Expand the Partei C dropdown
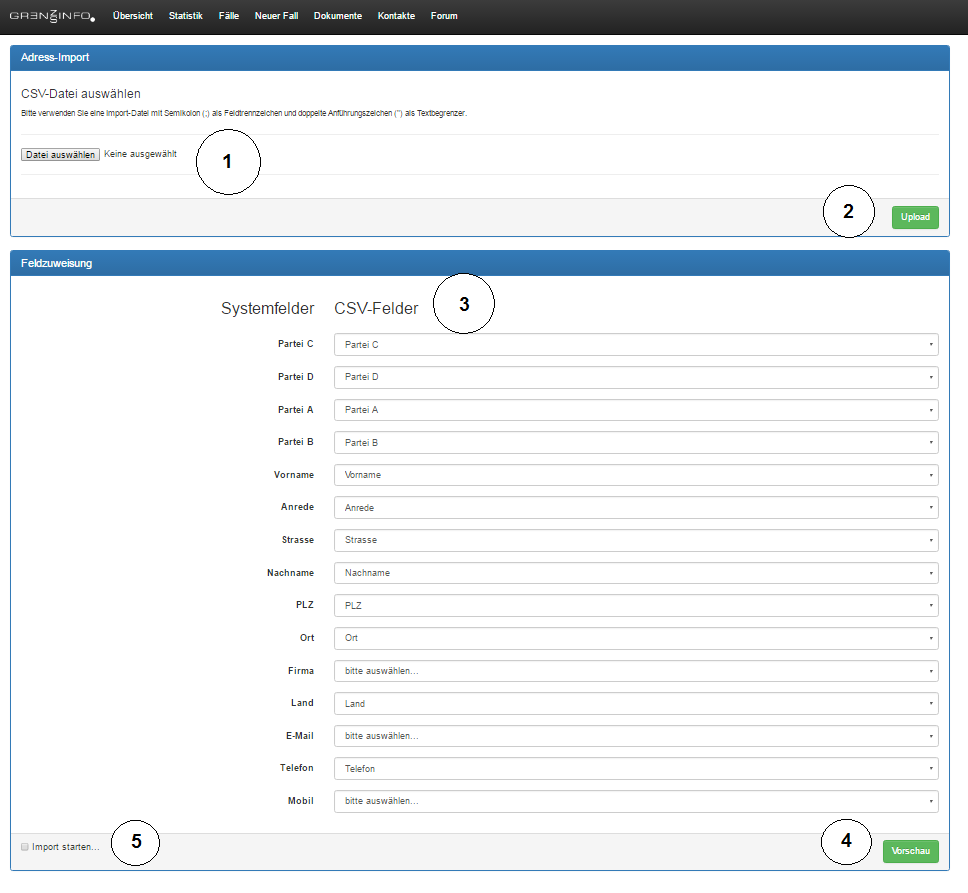 click(636, 345)
